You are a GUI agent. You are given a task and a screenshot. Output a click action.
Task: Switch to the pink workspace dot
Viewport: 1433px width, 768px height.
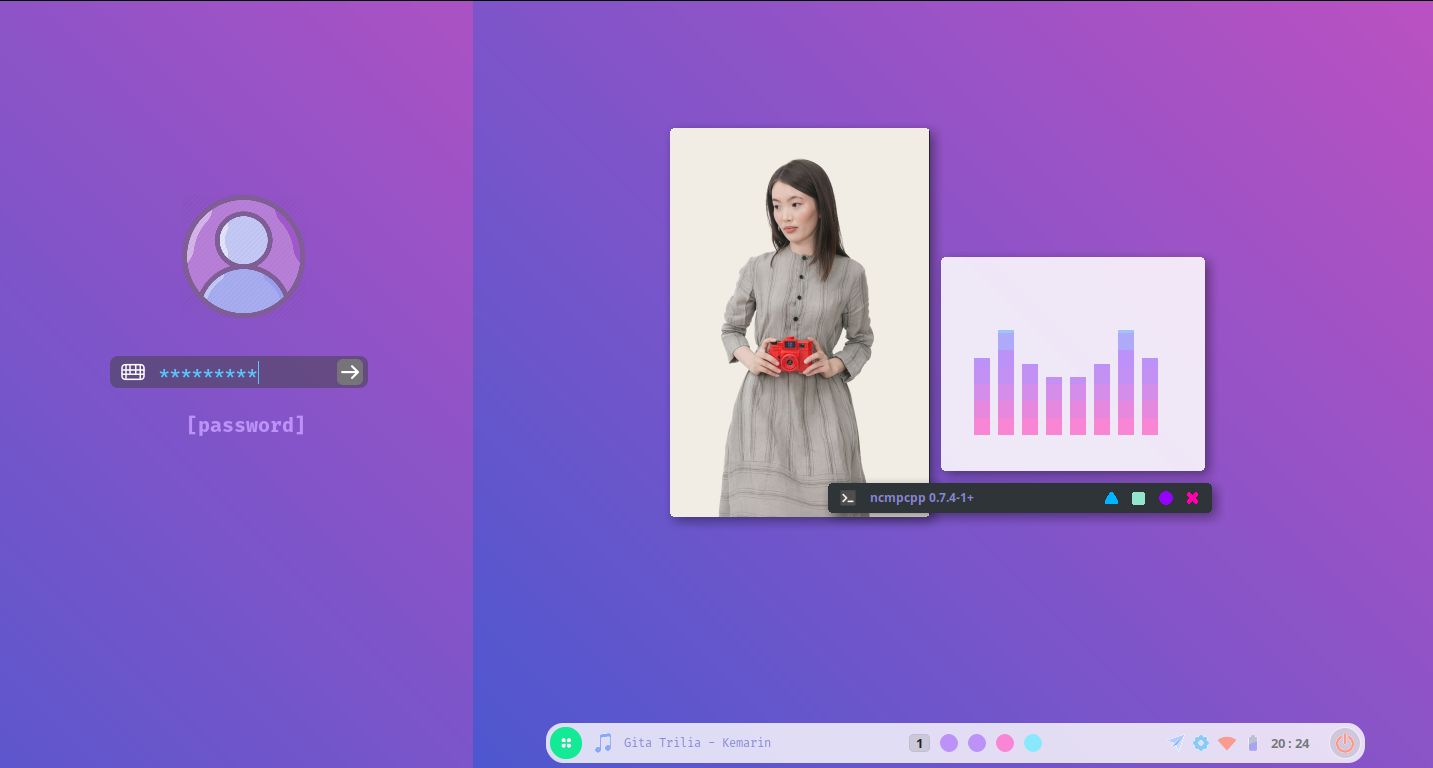pyautogui.click(x=1005, y=743)
